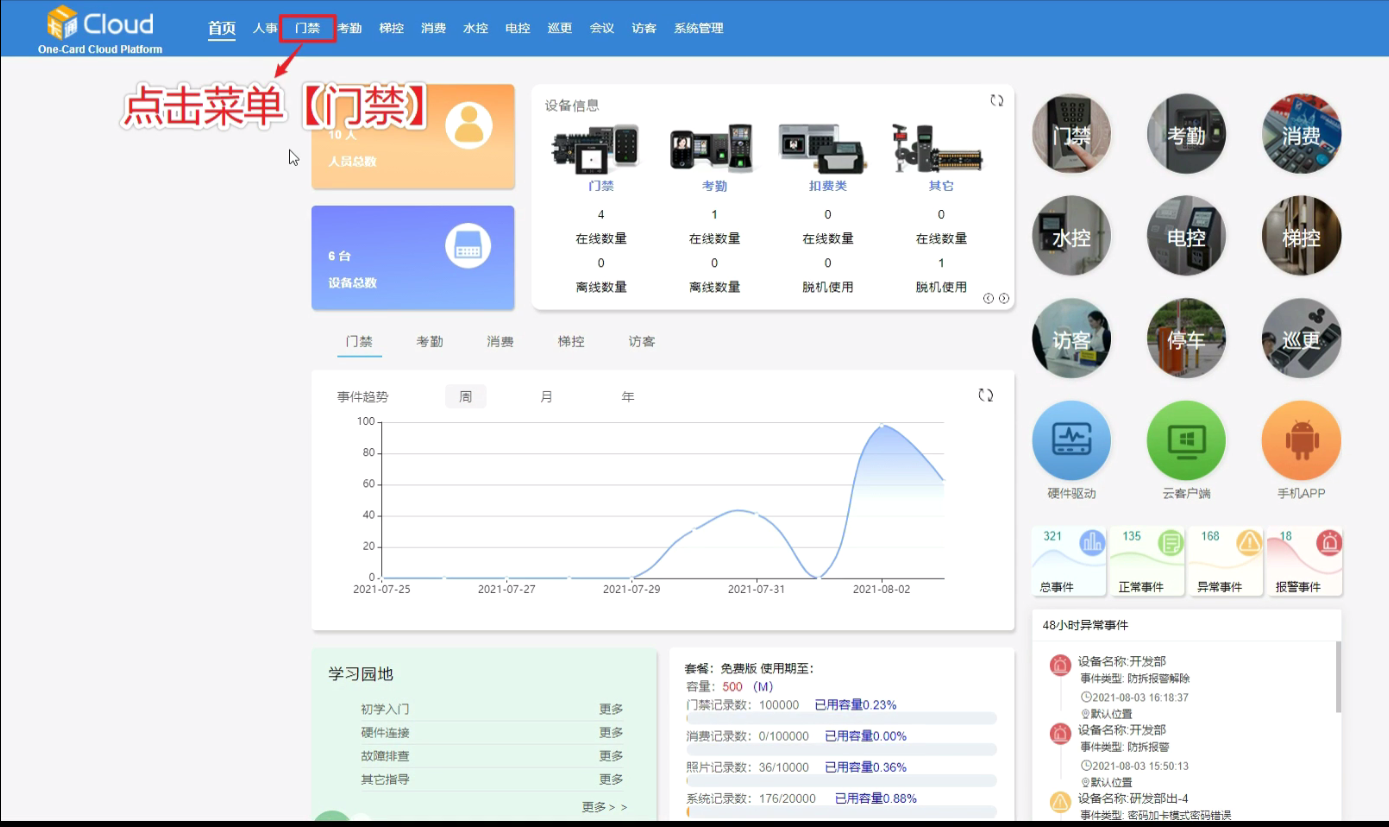Expand 更多 next to 故障排查
The image size is (1389, 827).
[x=611, y=756]
